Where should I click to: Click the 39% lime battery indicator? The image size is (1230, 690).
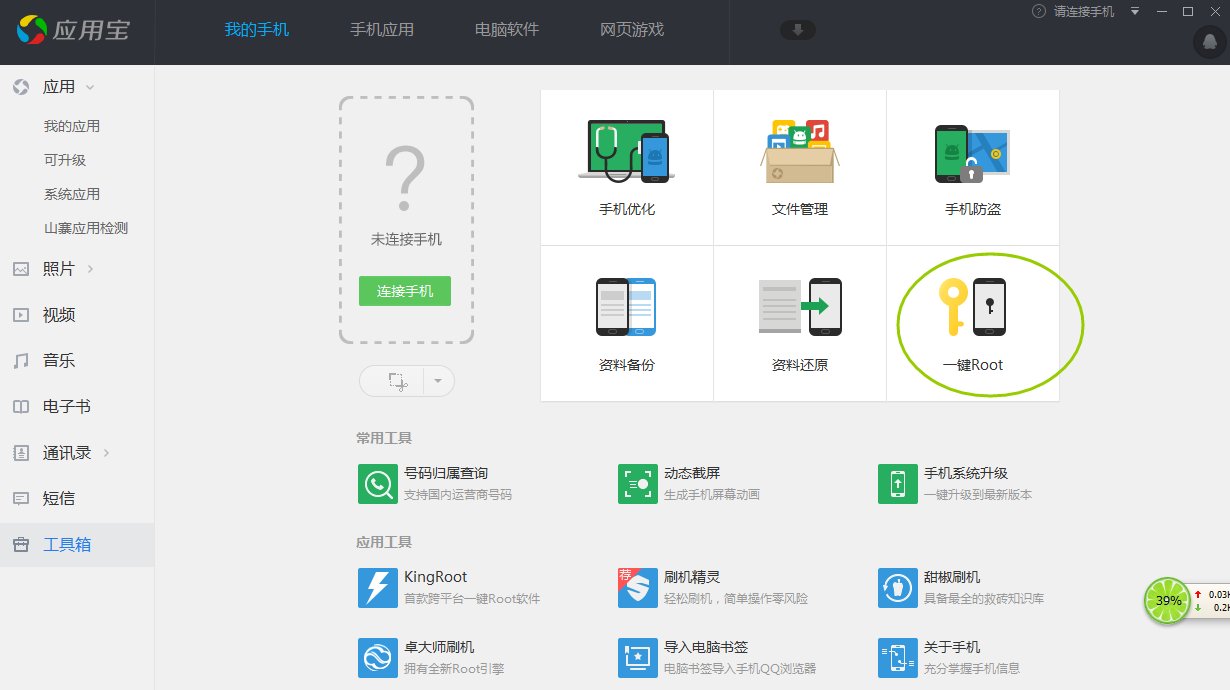click(x=1166, y=601)
